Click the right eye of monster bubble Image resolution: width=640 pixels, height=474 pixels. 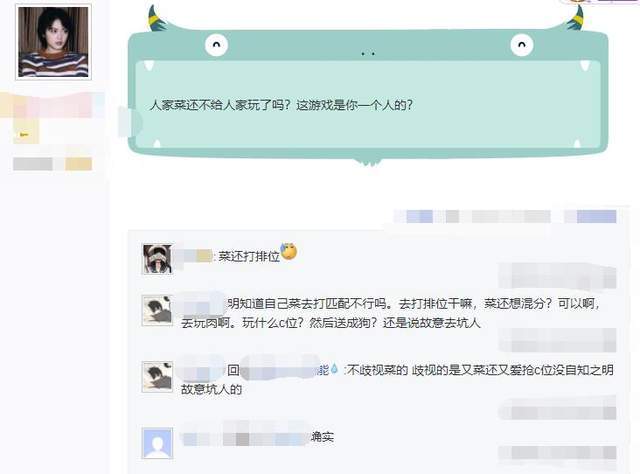[522, 45]
